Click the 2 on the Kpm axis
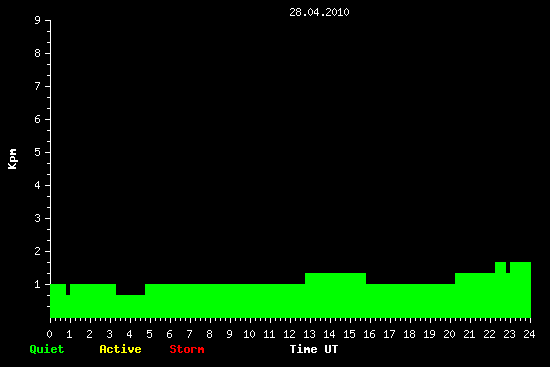550x367 pixels. point(38,251)
